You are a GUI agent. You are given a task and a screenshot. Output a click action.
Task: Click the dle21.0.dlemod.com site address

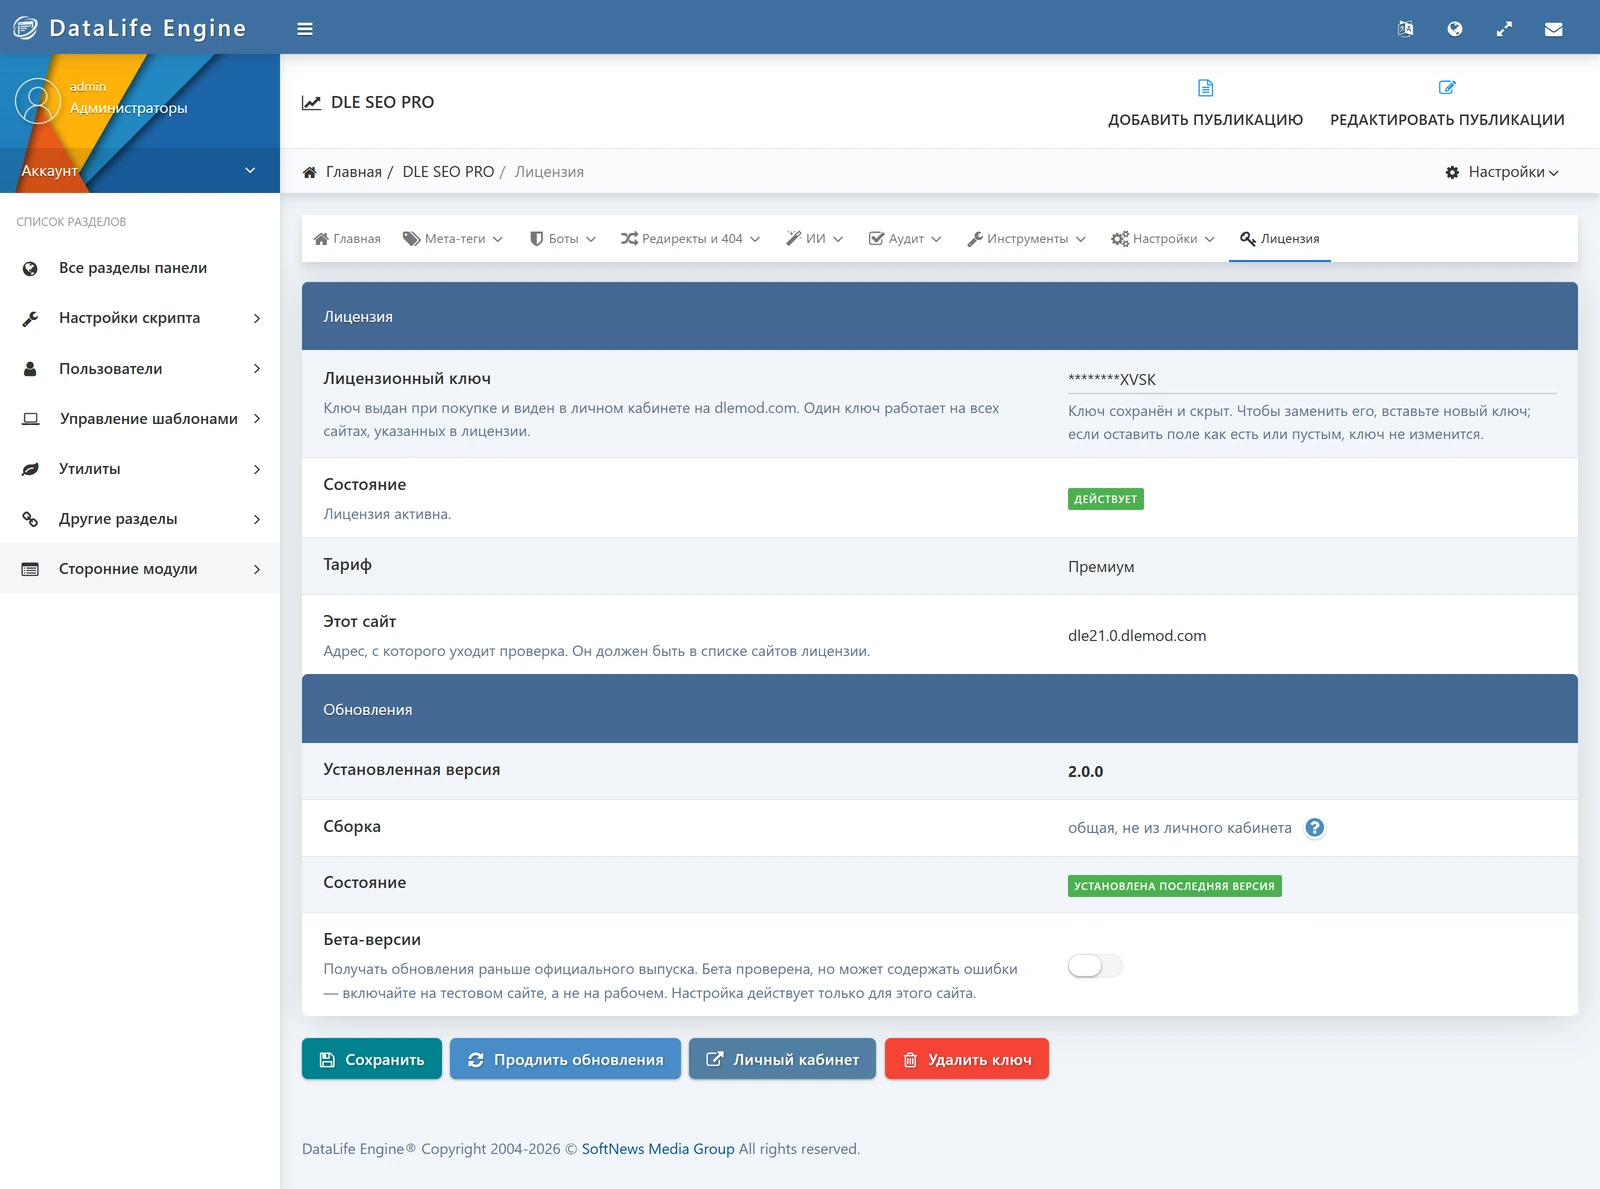1137,635
